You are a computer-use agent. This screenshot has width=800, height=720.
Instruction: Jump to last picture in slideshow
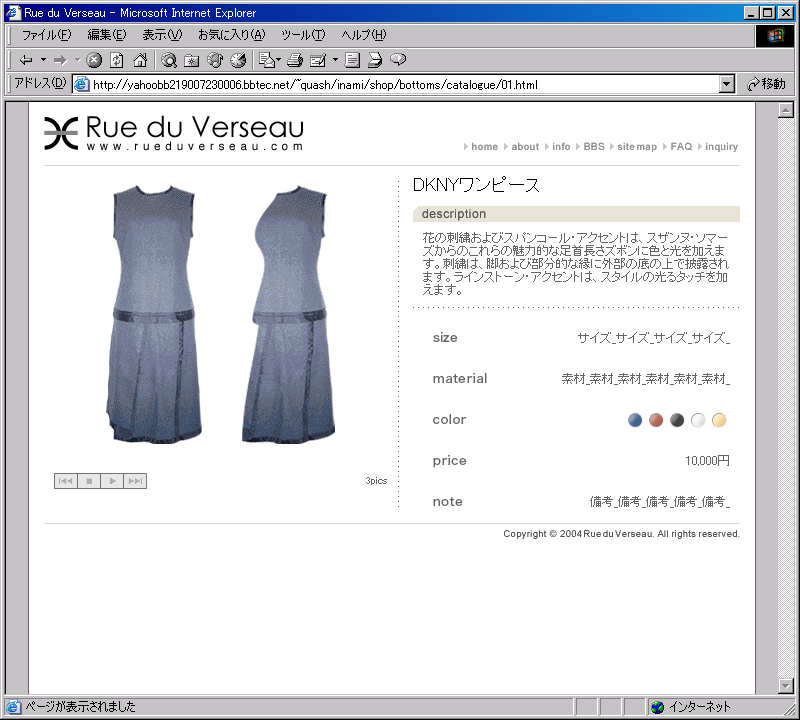[x=135, y=481]
